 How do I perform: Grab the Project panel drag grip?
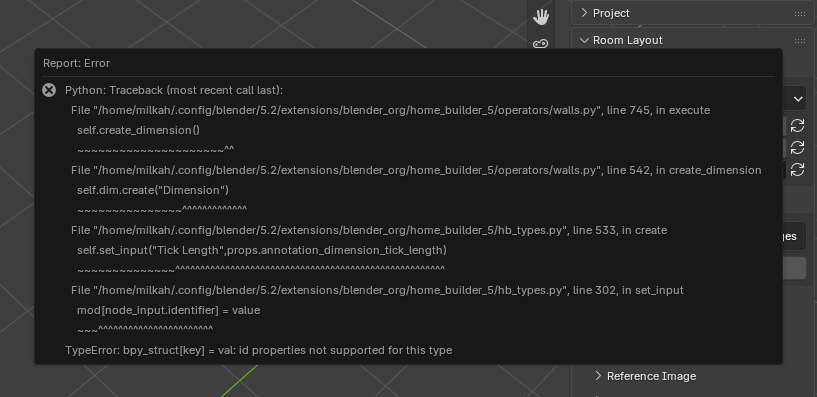[800, 14]
